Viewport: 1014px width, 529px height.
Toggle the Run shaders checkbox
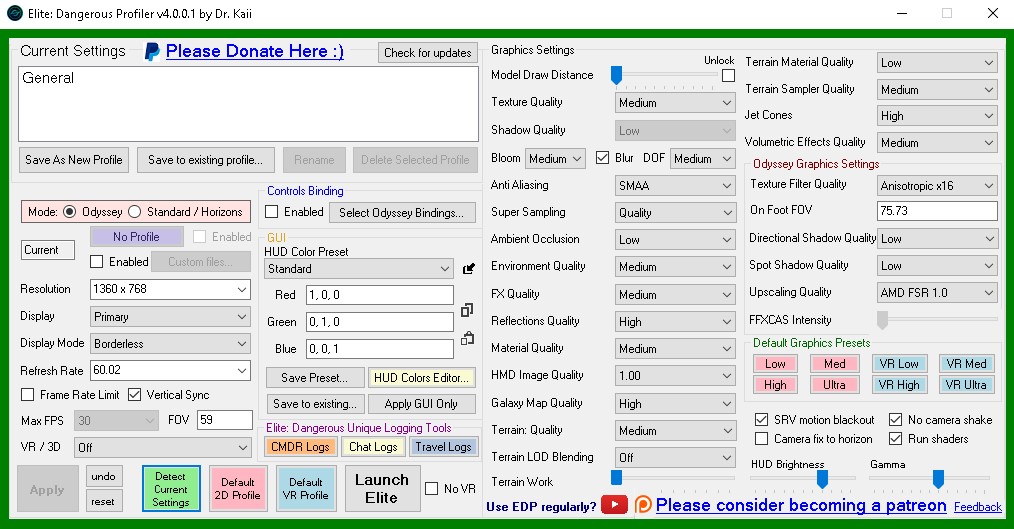[896, 438]
